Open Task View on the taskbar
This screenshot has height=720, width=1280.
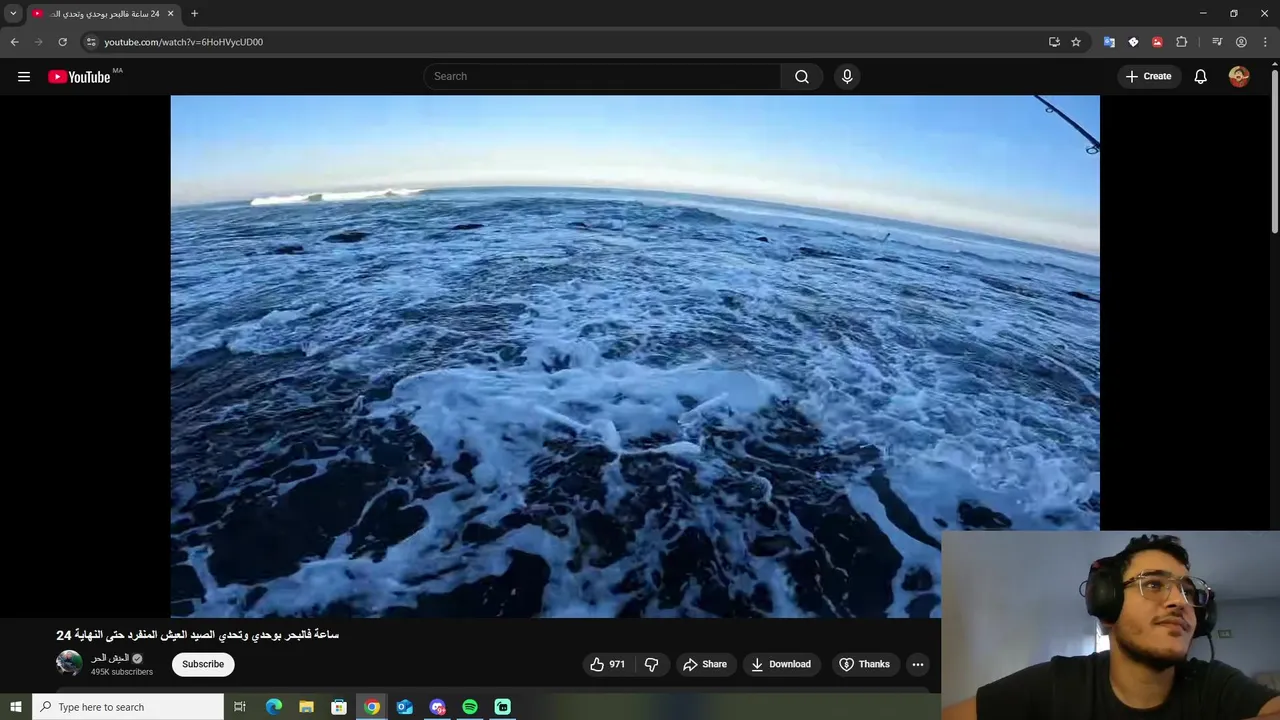tap(240, 707)
